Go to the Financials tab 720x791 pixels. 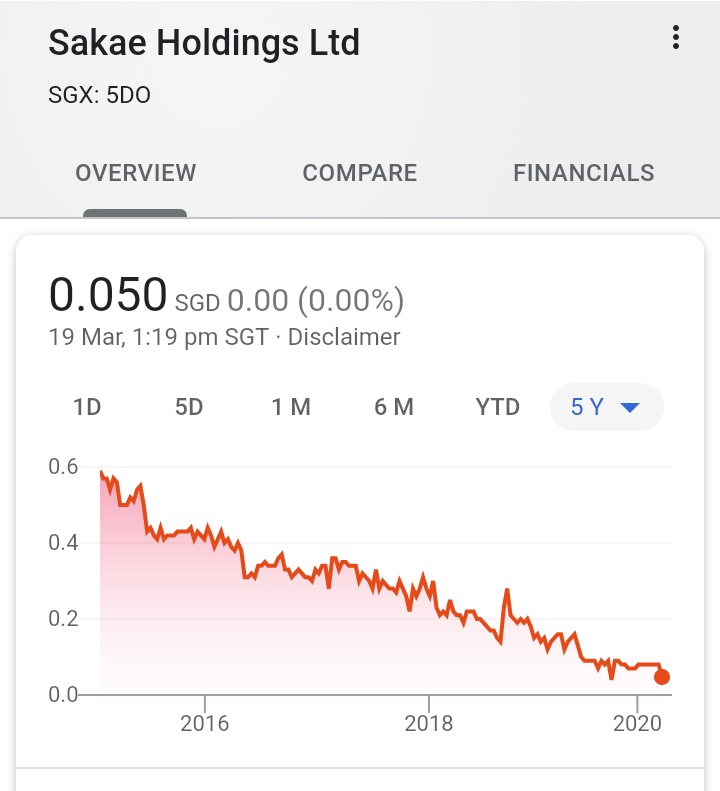click(x=584, y=173)
